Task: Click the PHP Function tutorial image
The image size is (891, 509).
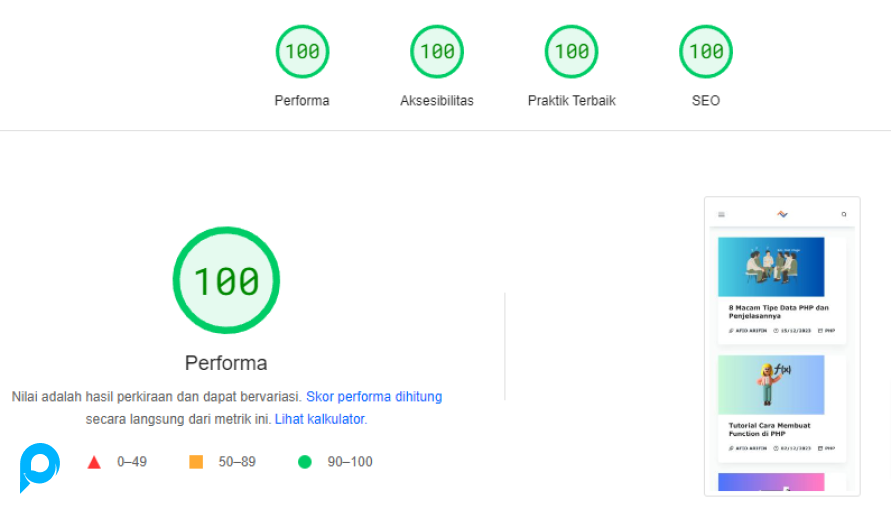Action: (x=771, y=385)
